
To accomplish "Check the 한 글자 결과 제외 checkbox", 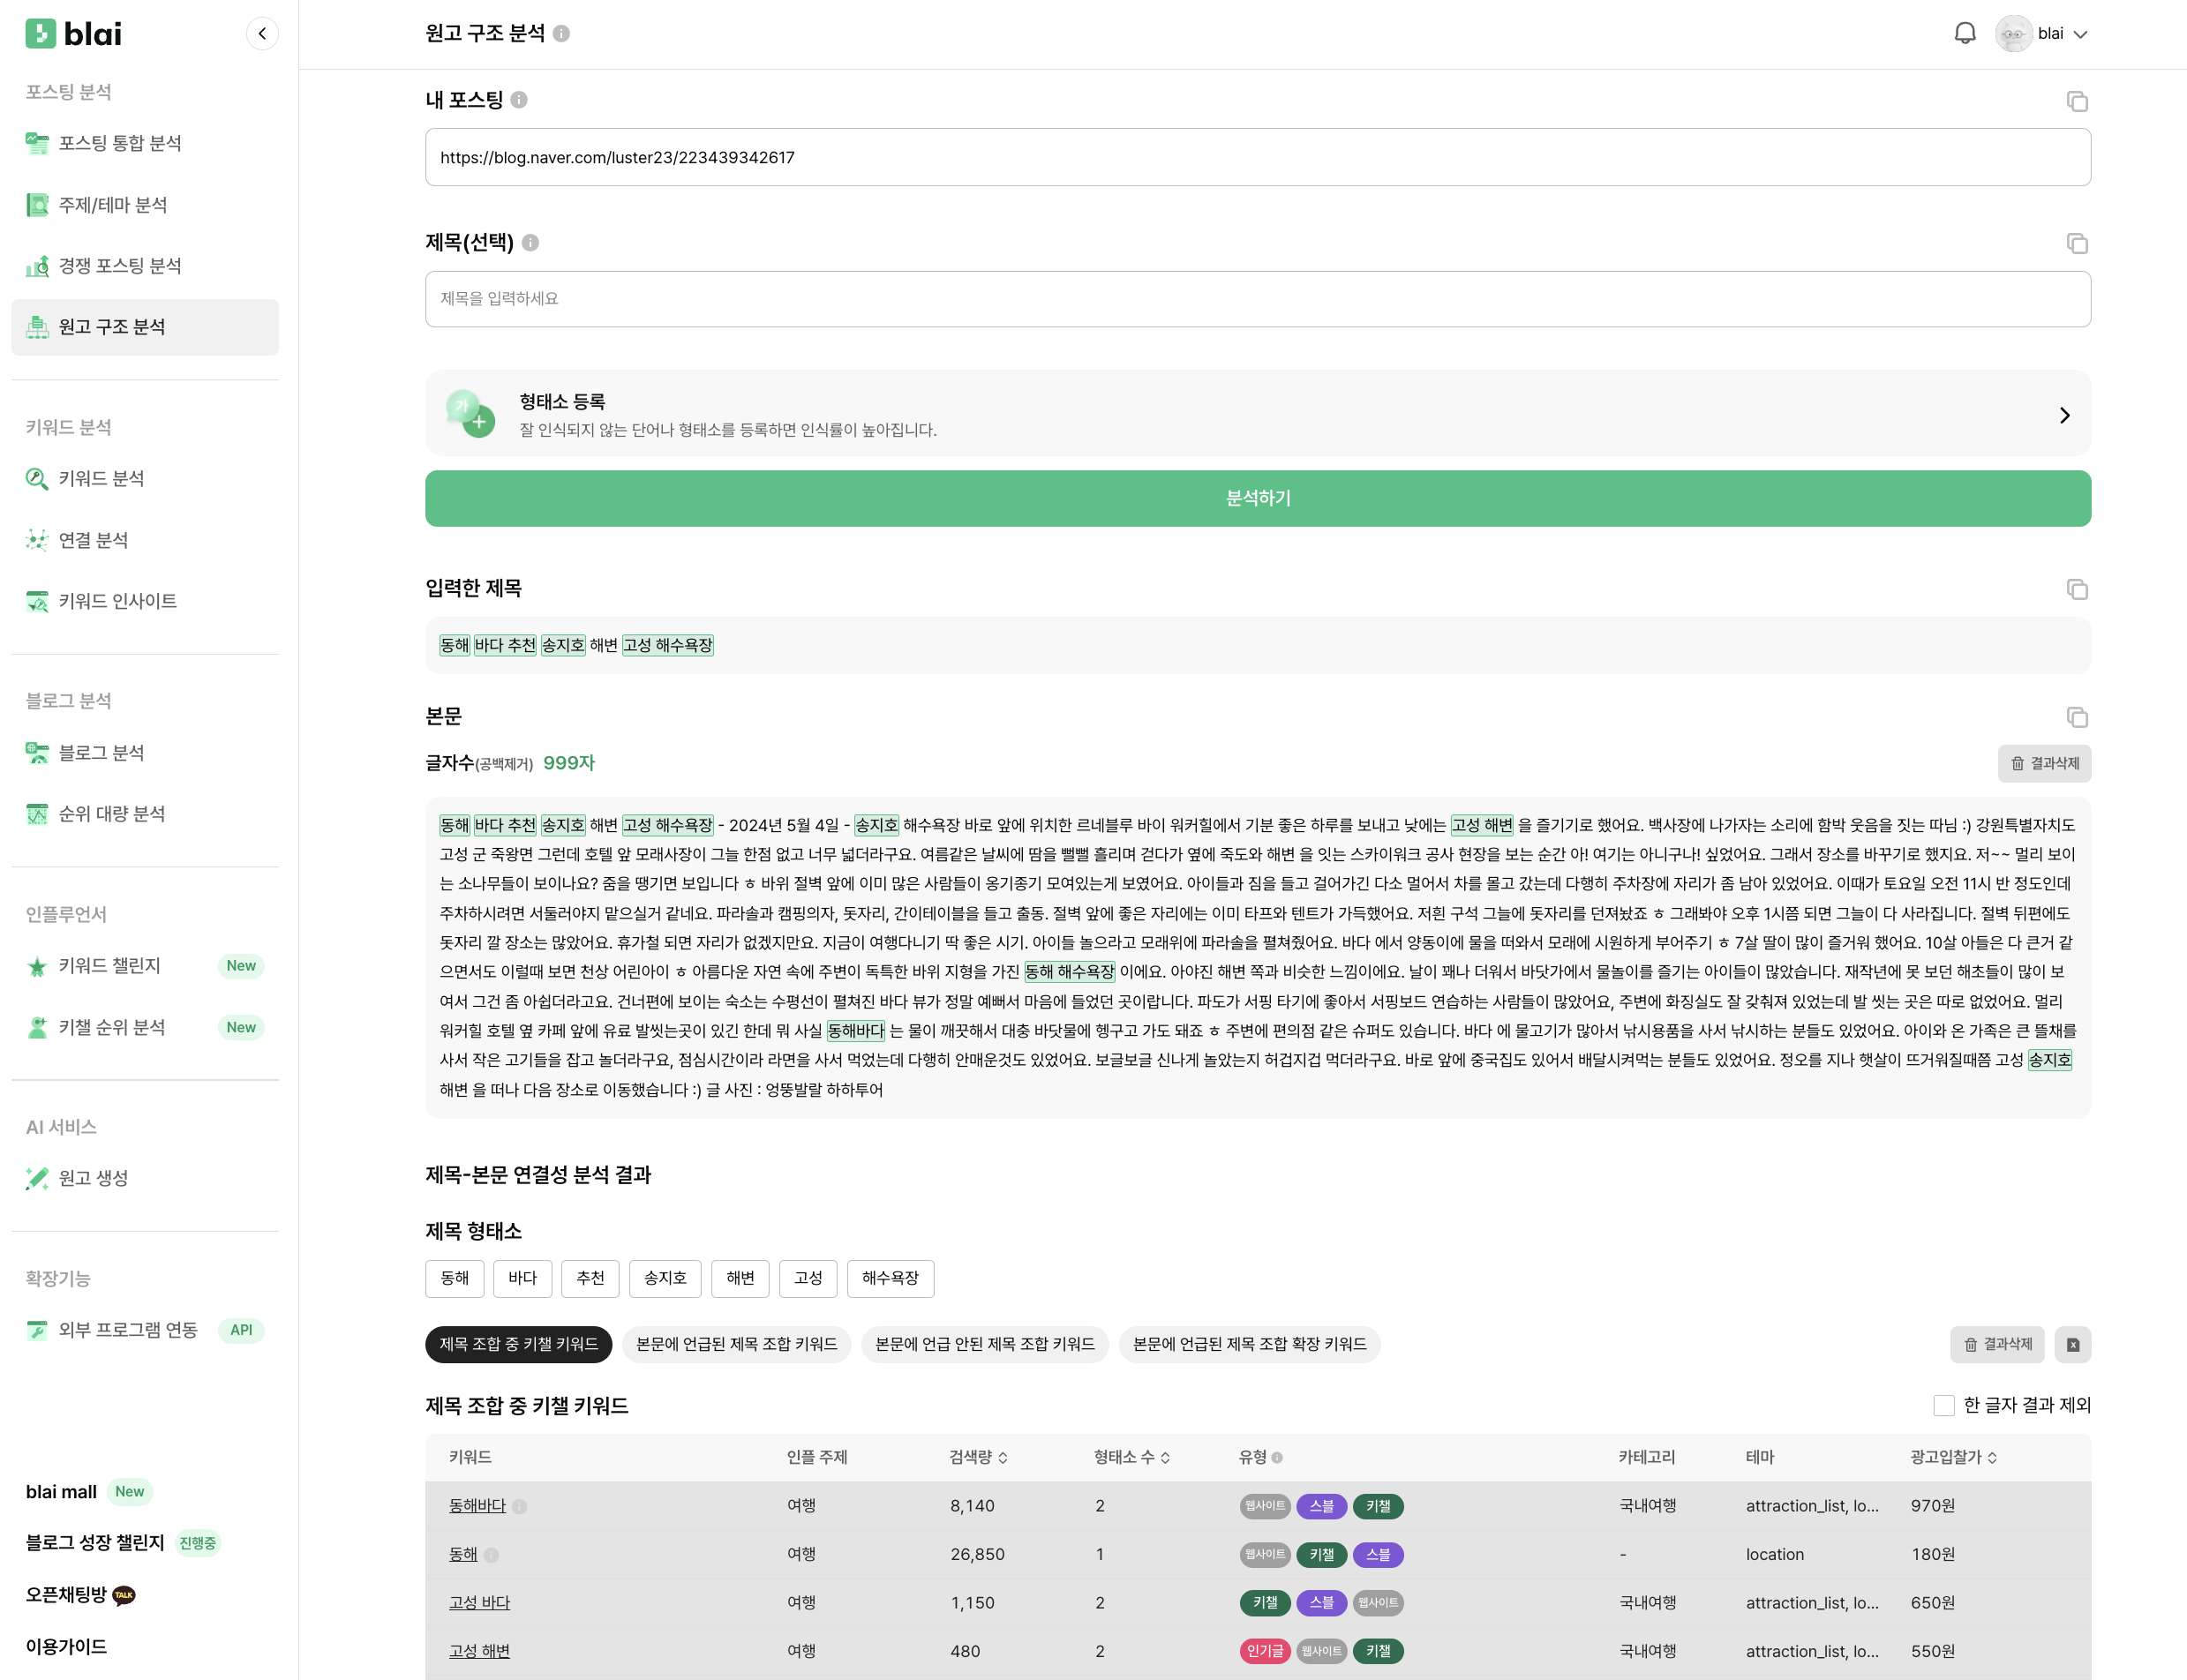I will [x=1943, y=1405].
